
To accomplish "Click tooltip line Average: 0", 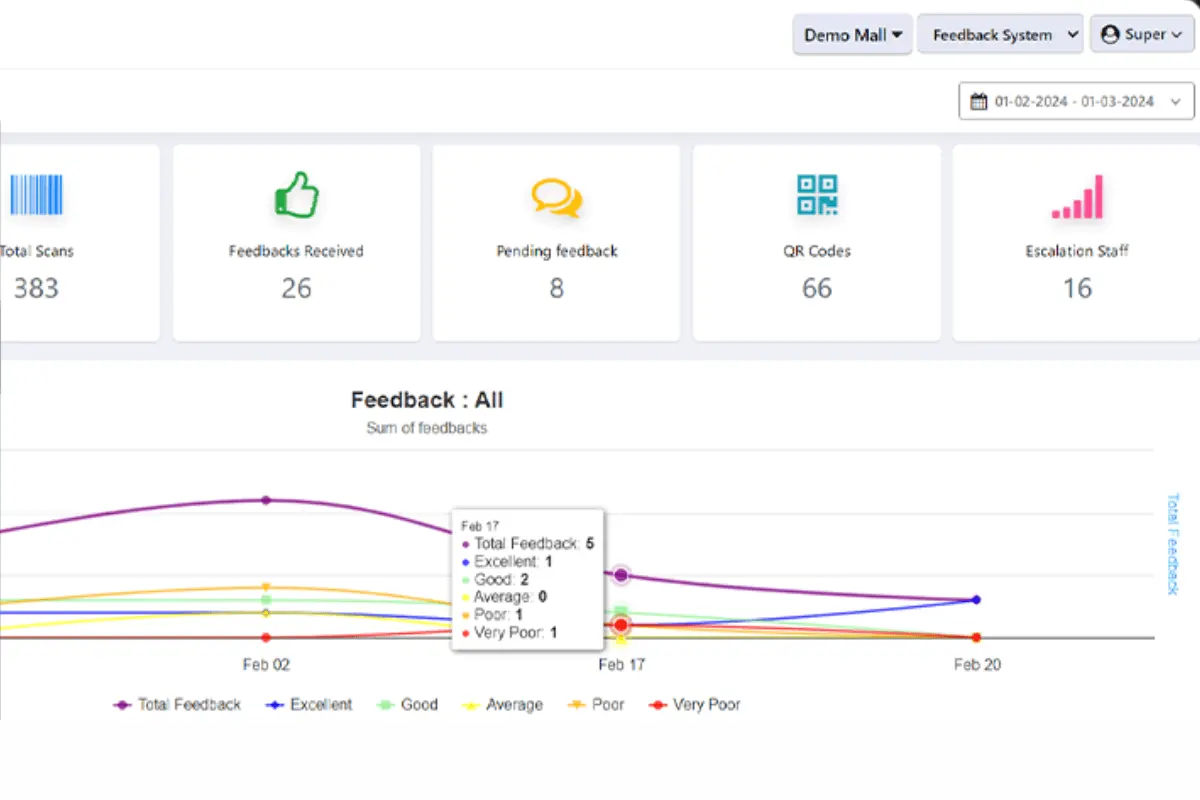I will [x=504, y=597].
